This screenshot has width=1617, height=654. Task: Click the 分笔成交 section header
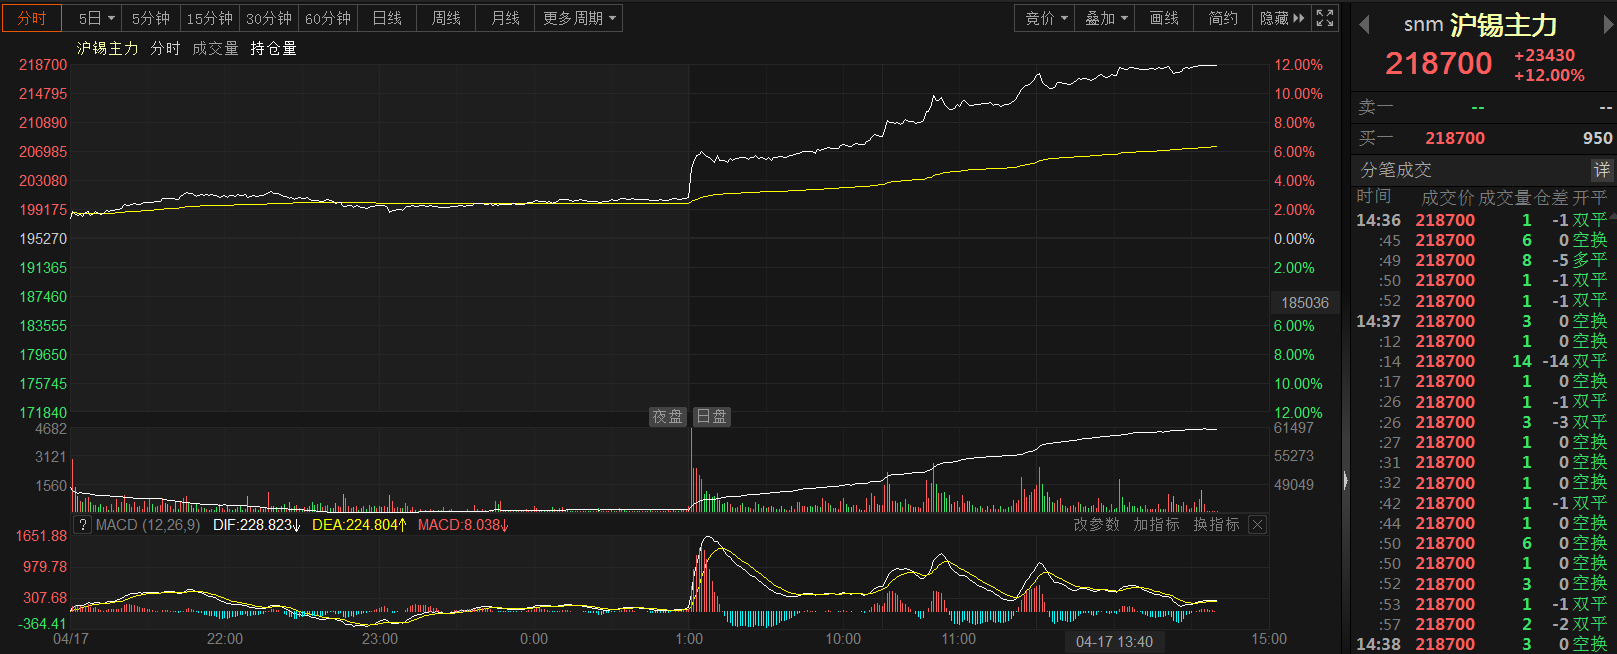pyautogui.click(x=1396, y=170)
